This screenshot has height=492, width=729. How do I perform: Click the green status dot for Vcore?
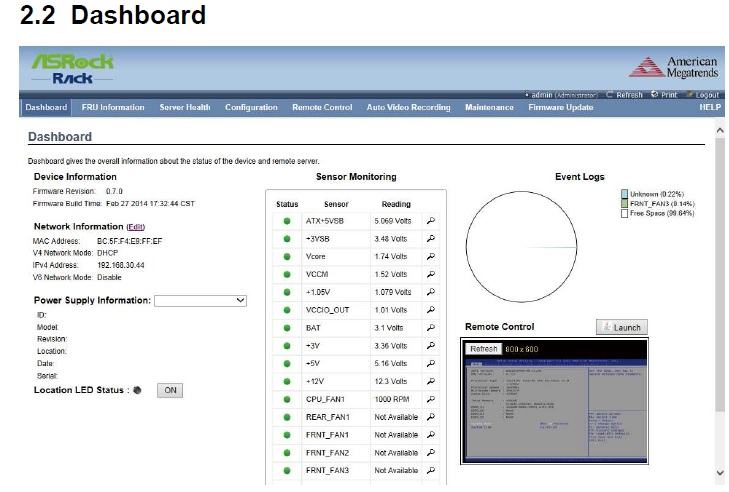[287, 256]
